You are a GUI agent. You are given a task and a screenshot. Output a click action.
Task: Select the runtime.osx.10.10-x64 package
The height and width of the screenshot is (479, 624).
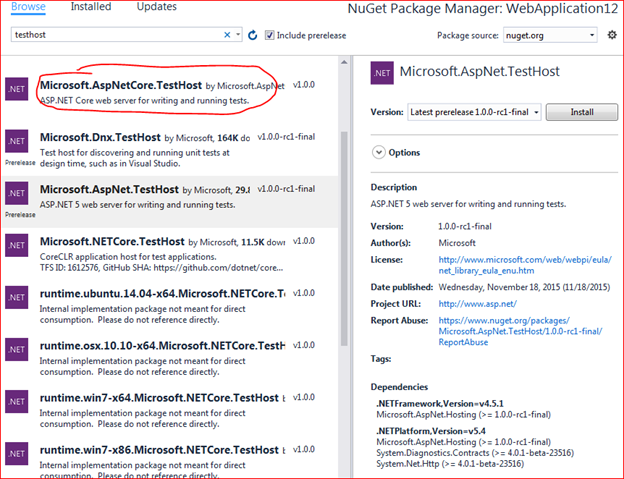pos(170,358)
